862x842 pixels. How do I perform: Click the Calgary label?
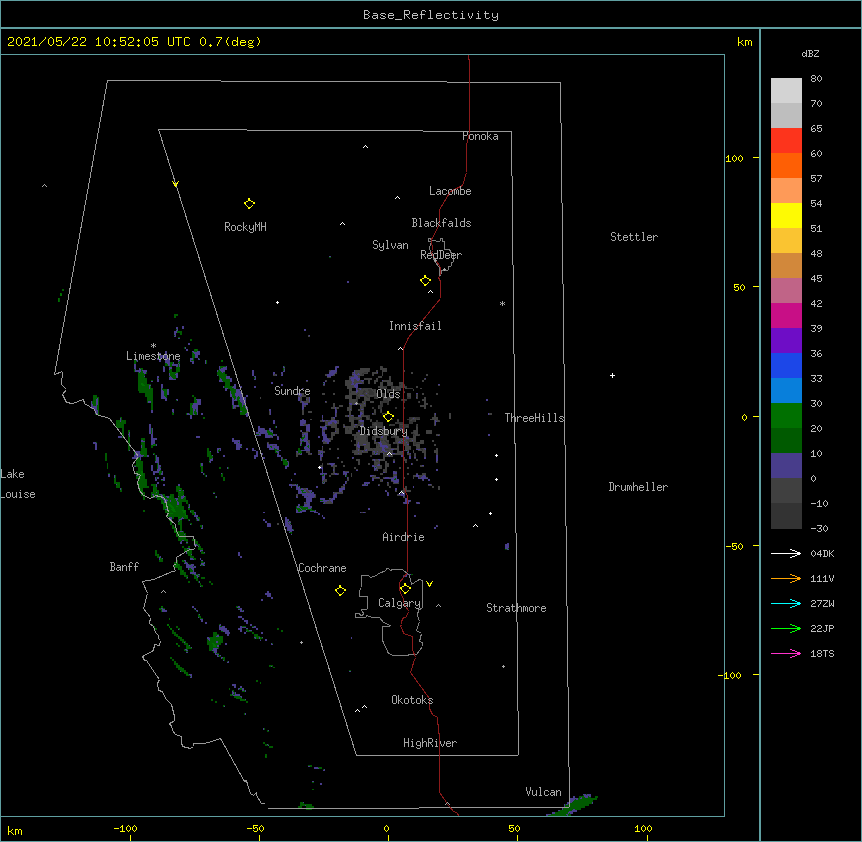(x=400, y=603)
